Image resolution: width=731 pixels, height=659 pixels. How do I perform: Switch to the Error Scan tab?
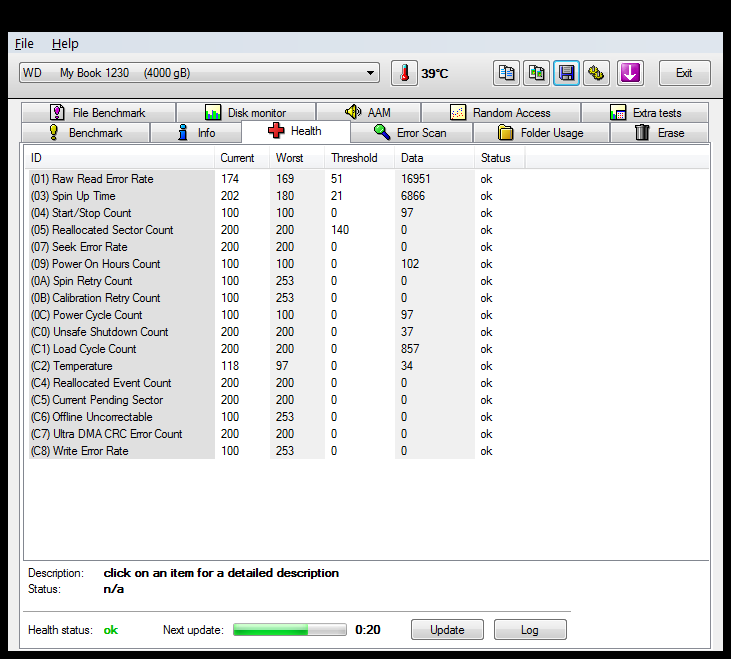tap(411, 133)
